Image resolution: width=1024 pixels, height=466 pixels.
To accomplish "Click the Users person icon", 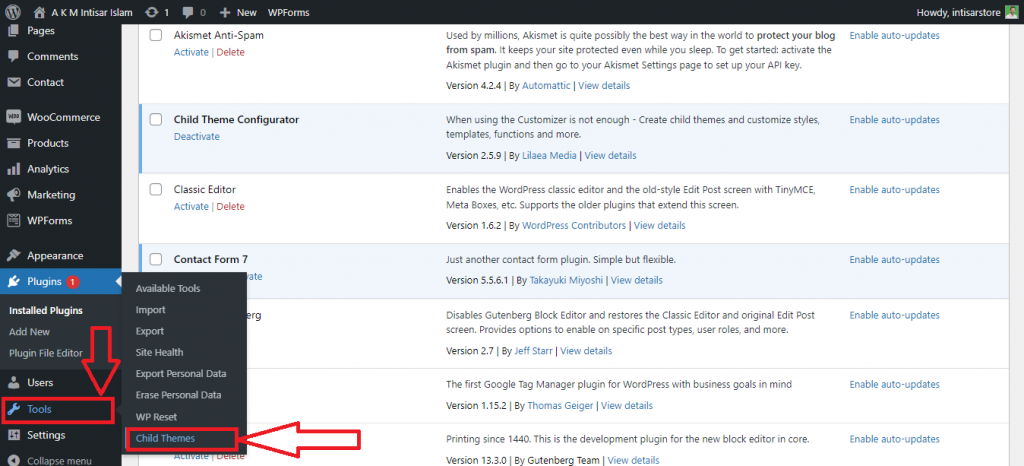I will click(x=14, y=382).
